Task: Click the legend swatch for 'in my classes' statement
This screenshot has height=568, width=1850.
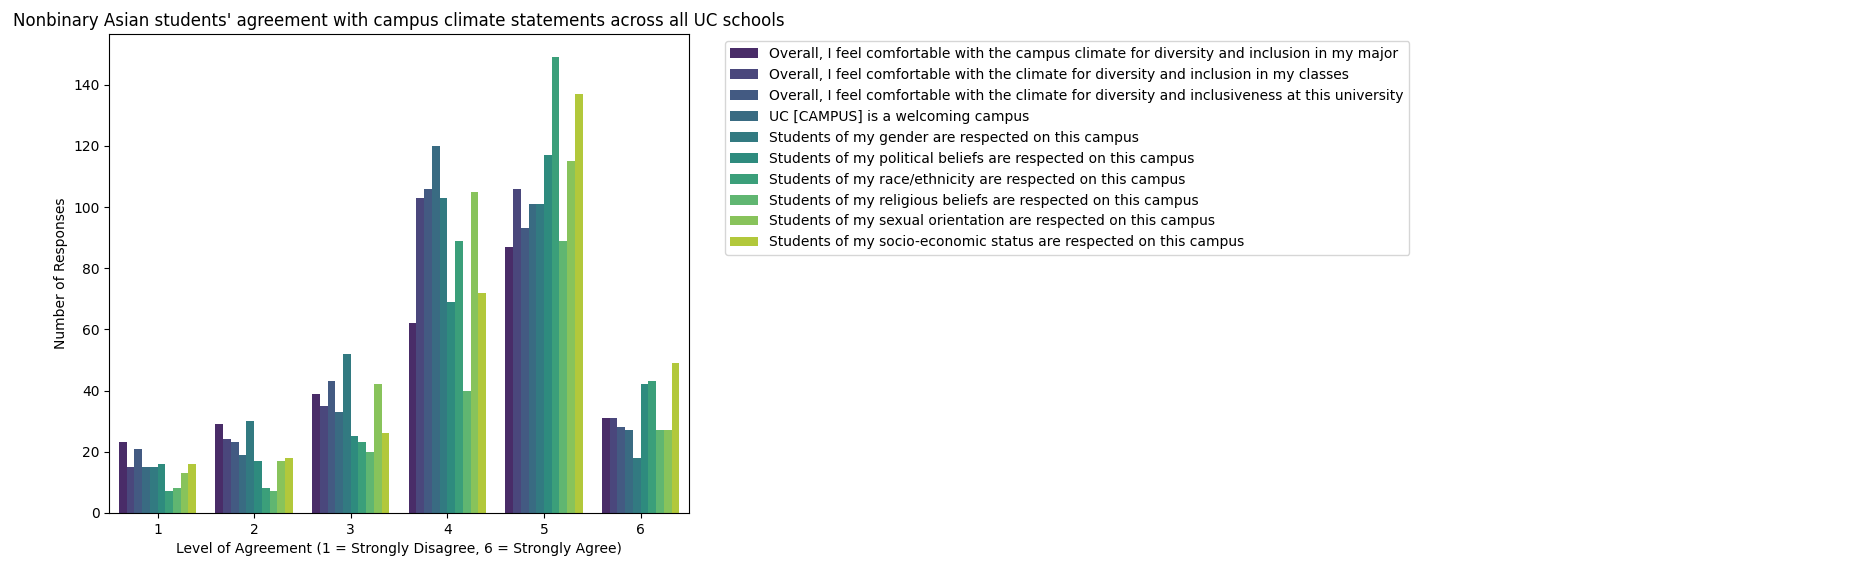Action: point(744,74)
